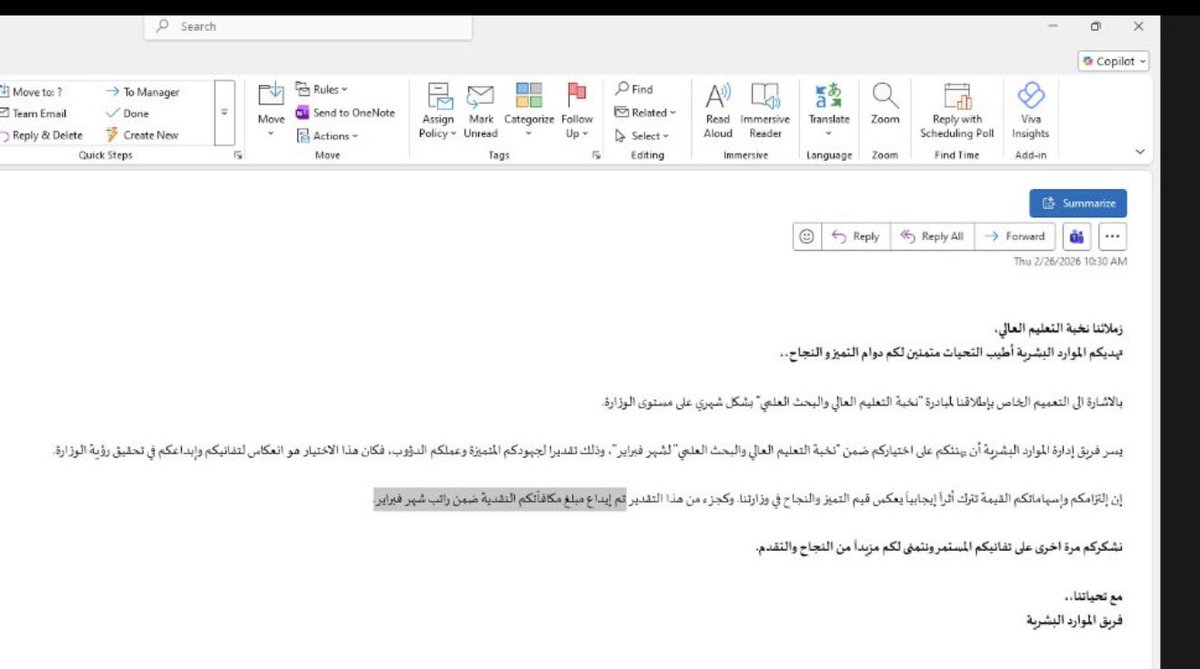This screenshot has height=669, width=1200.
Task: Share to Teams icon
Action: tap(1077, 236)
